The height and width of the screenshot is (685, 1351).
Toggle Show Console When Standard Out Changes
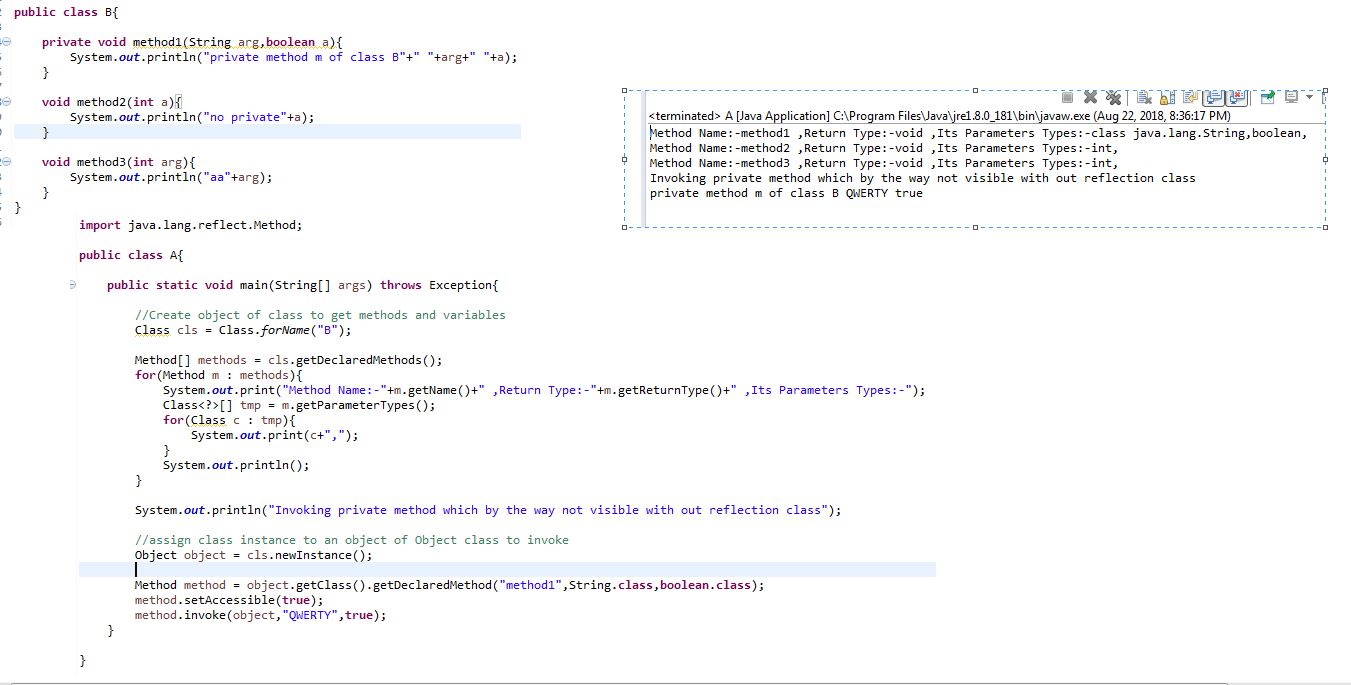click(x=1213, y=97)
